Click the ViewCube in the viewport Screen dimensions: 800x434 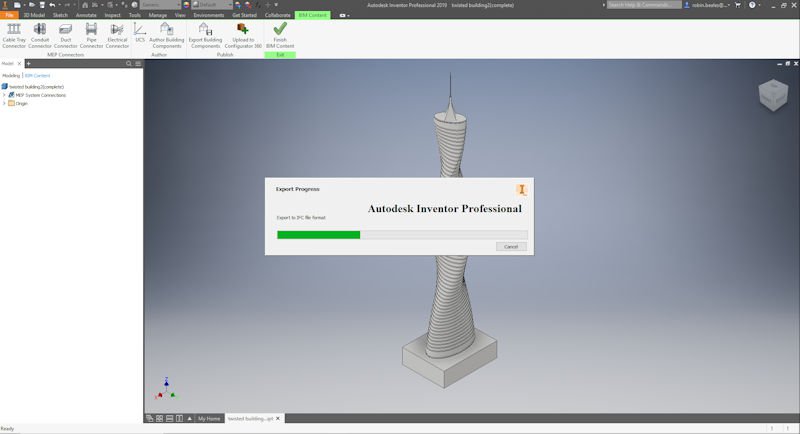(773, 94)
